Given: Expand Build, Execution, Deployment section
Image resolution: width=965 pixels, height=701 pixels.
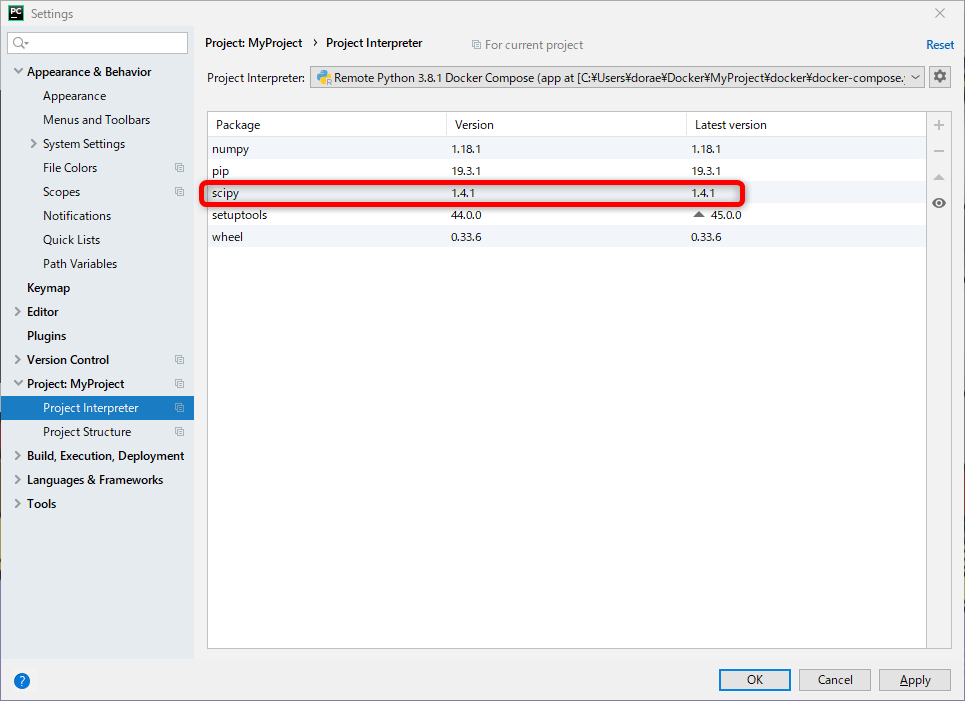Looking at the screenshot, I should click(18, 455).
